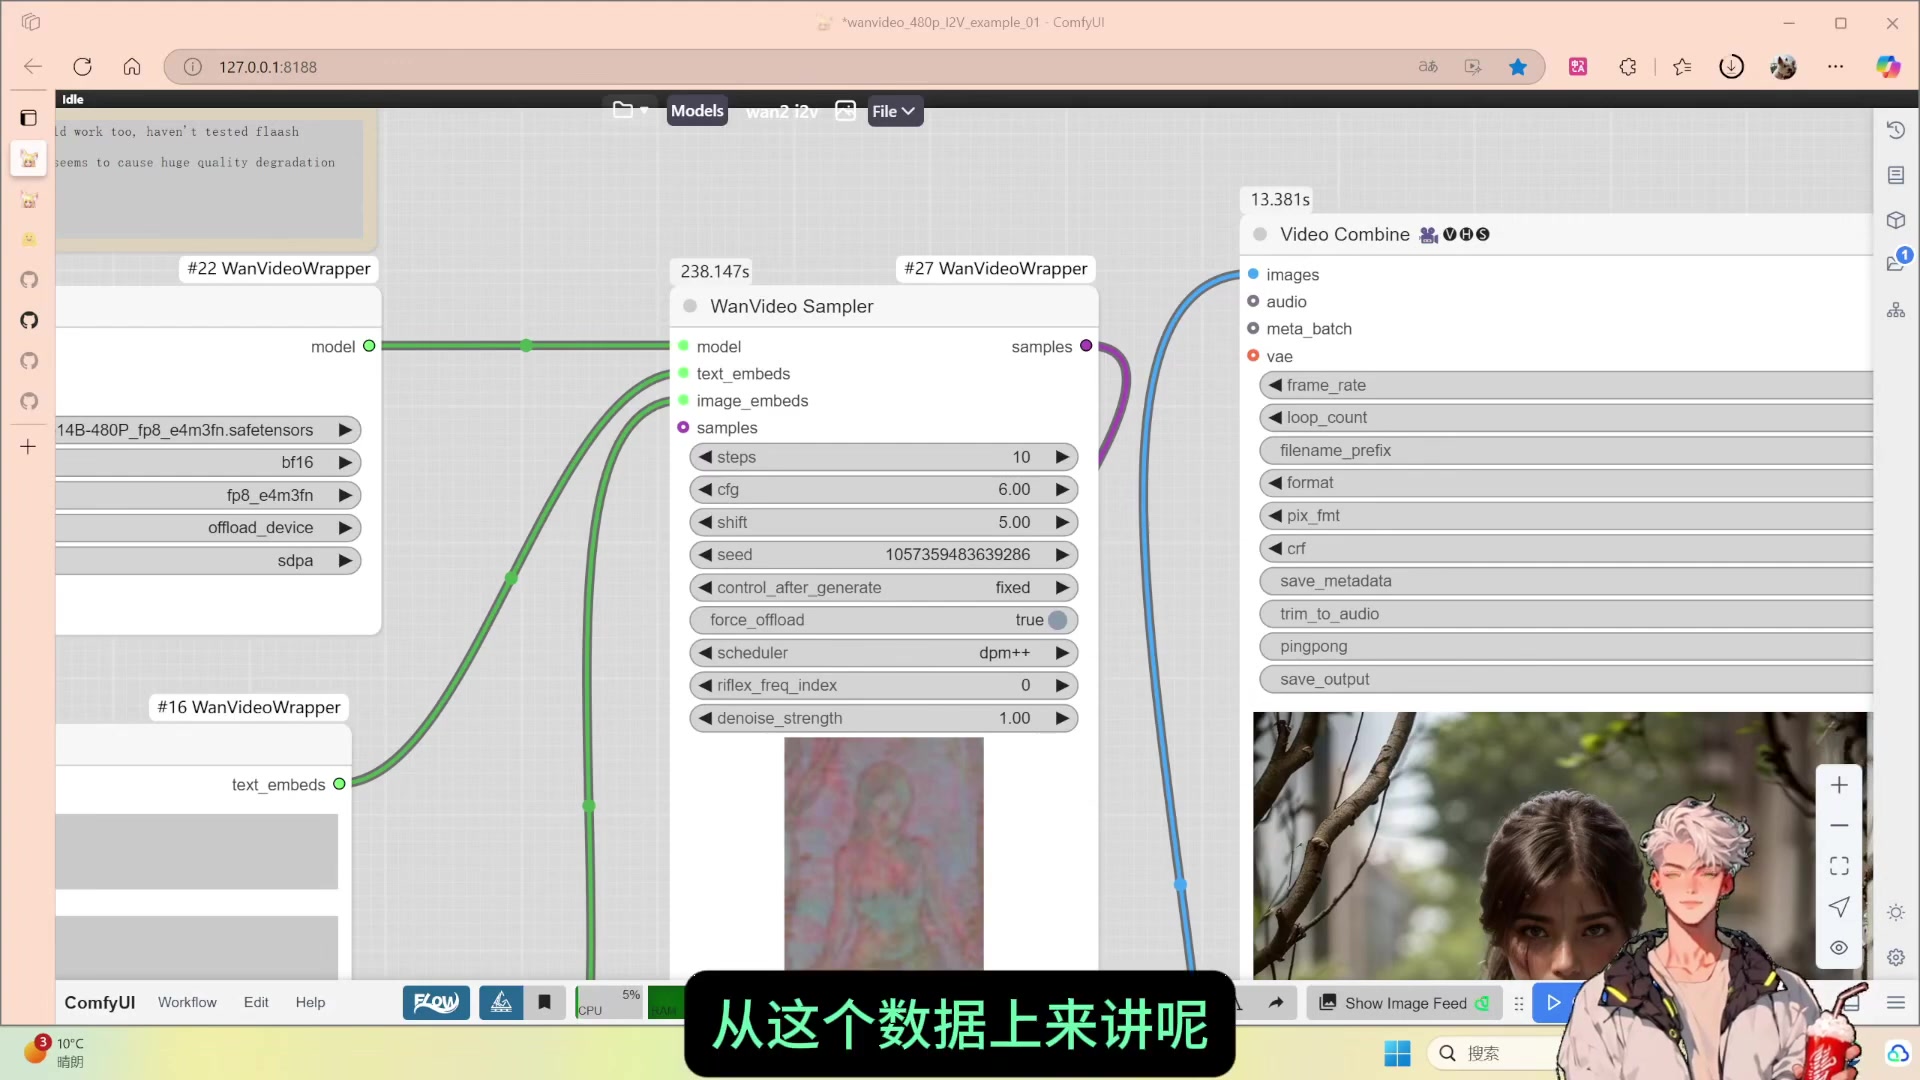The image size is (1920, 1080).
Task: Open the model library panel
Action: tap(1895, 220)
